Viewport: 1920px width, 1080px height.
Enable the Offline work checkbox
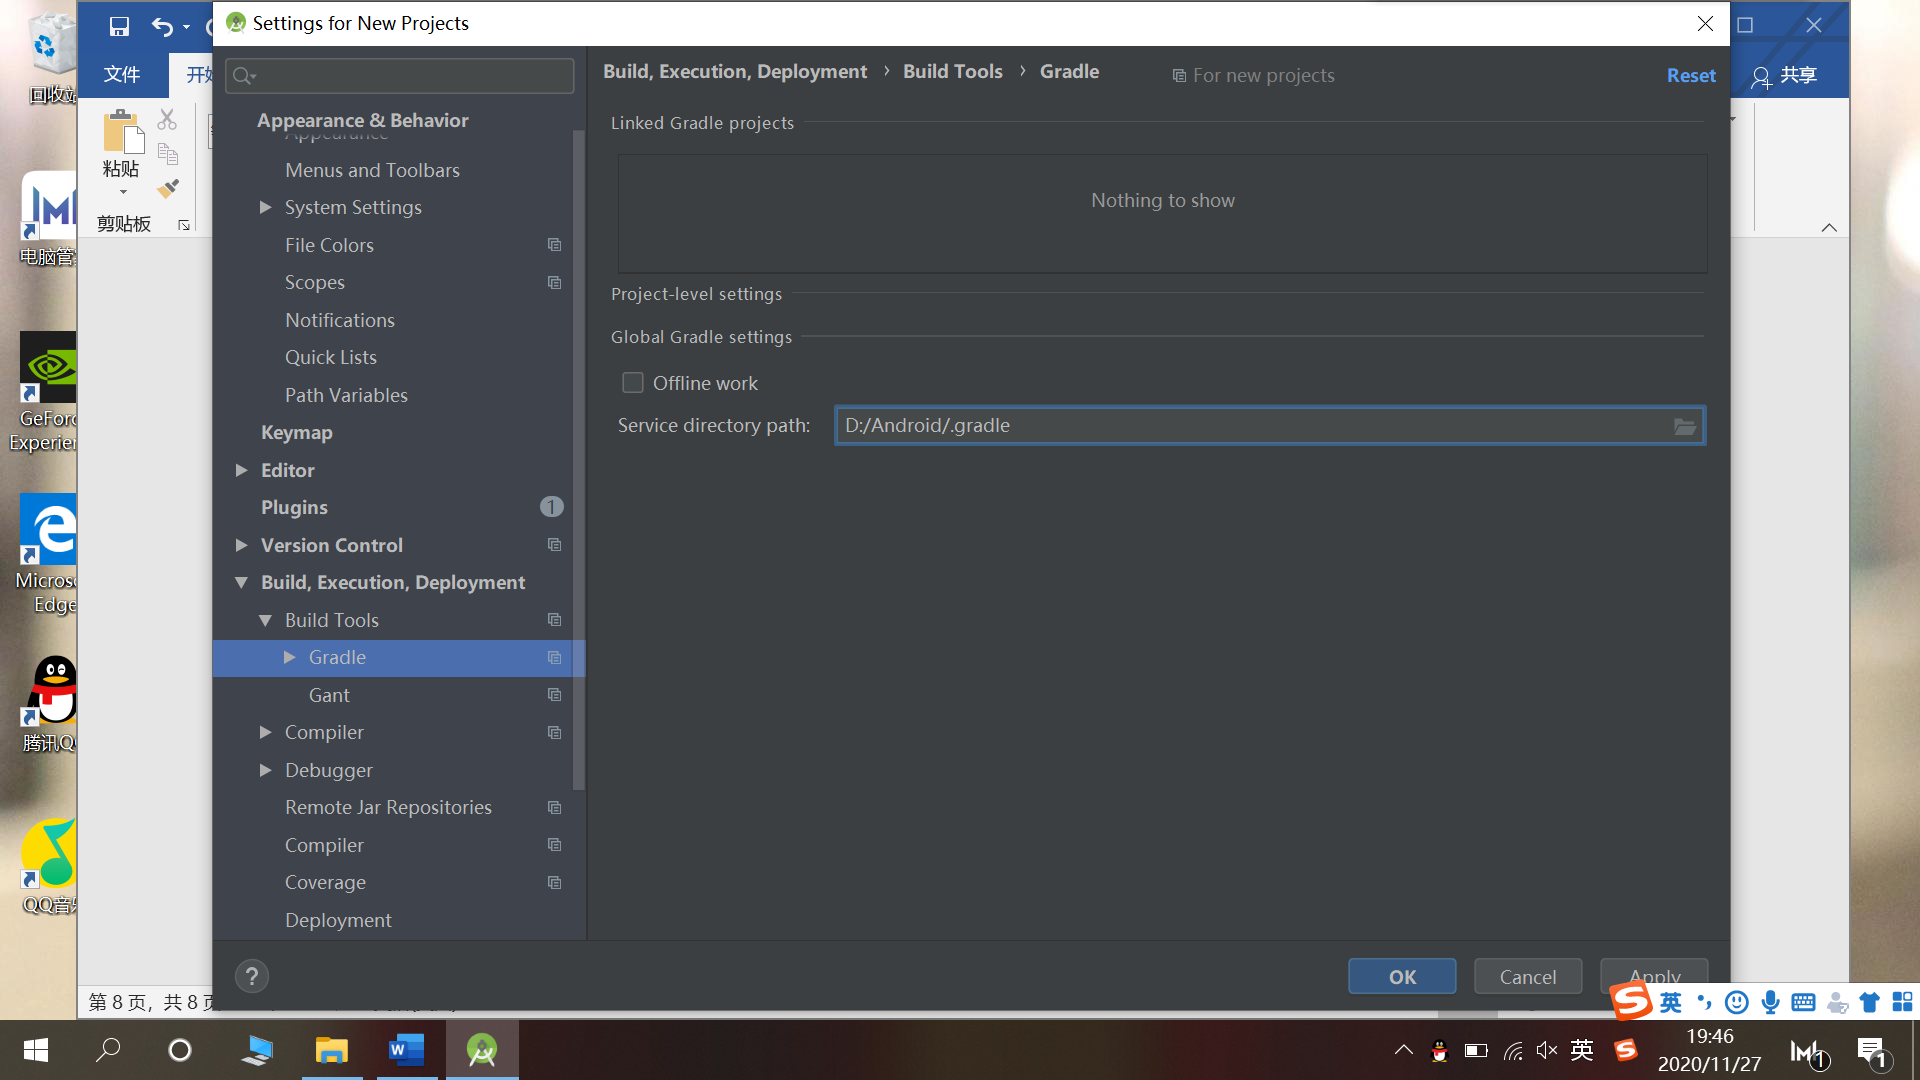tap(633, 383)
